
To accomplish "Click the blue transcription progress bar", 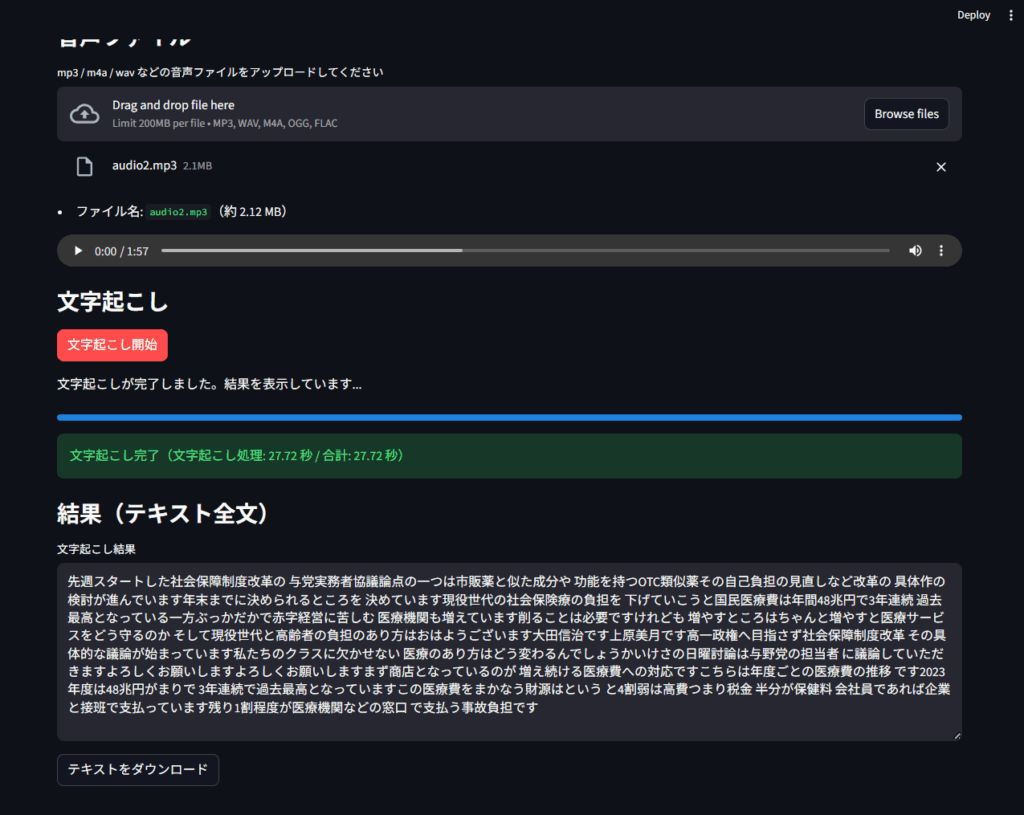I will click(509, 417).
